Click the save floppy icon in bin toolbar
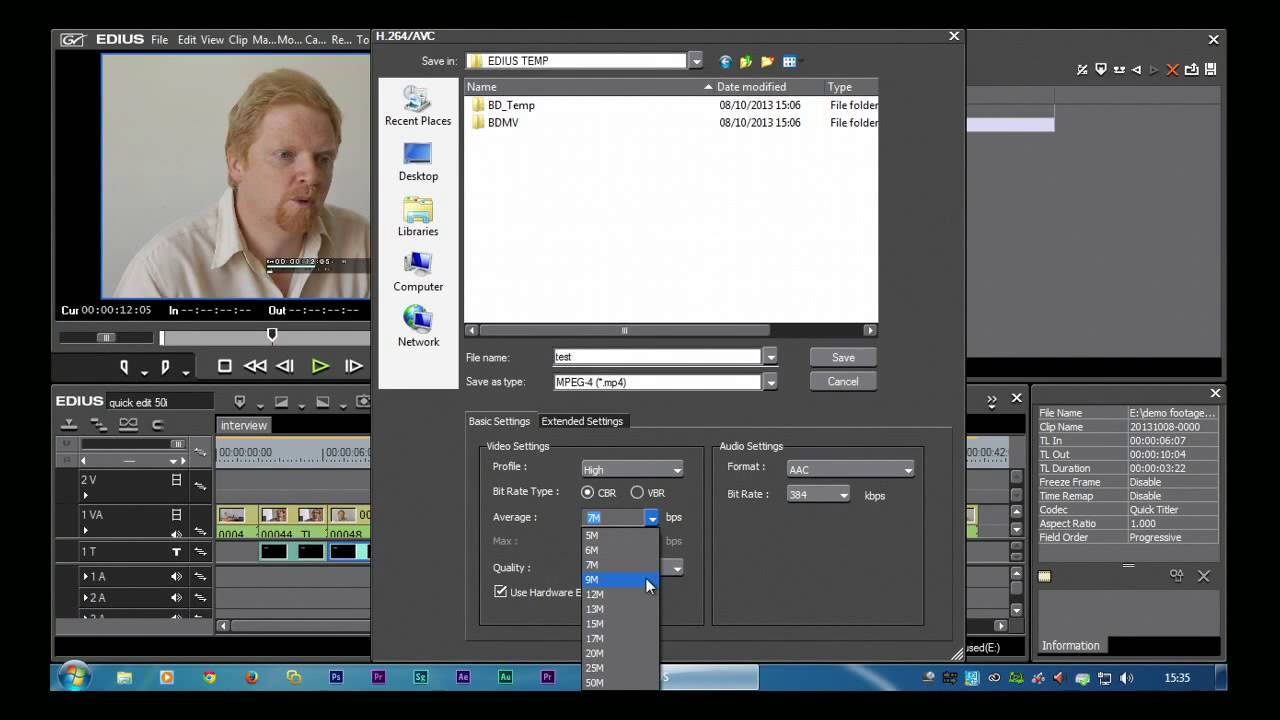Image resolution: width=1280 pixels, height=720 pixels. (1210, 69)
